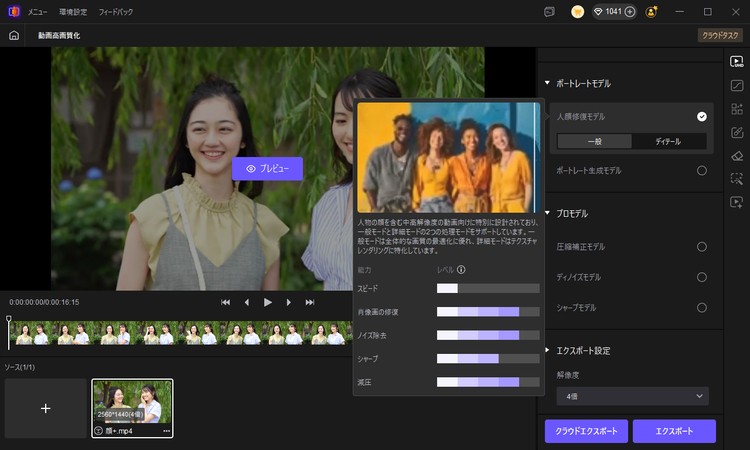Enable the シャープモデル option
The height and width of the screenshot is (450, 750).
(702, 307)
